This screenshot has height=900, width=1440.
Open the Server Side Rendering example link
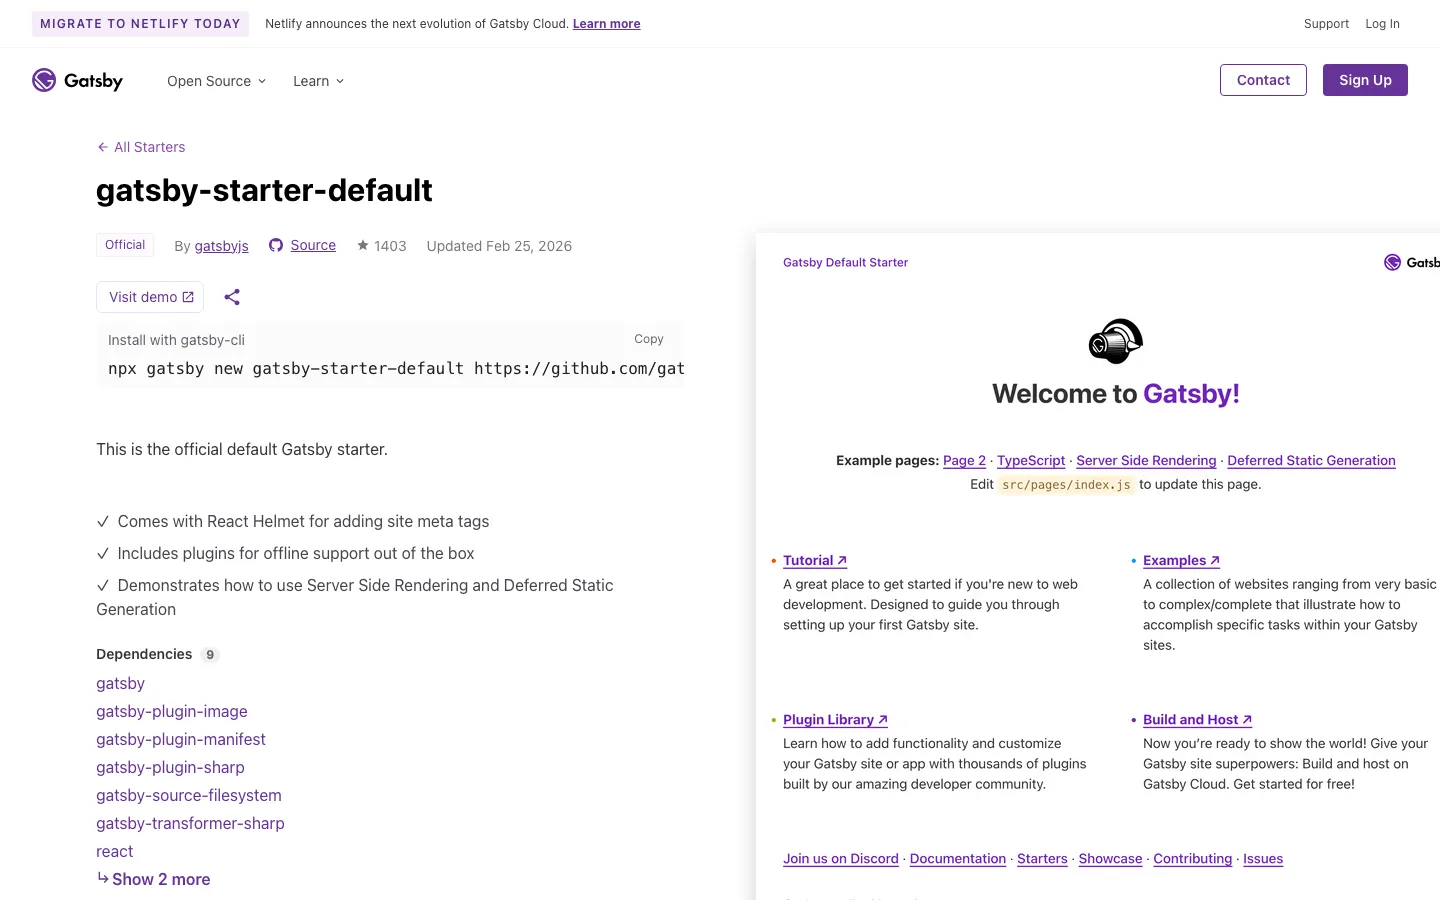pos(1146,460)
